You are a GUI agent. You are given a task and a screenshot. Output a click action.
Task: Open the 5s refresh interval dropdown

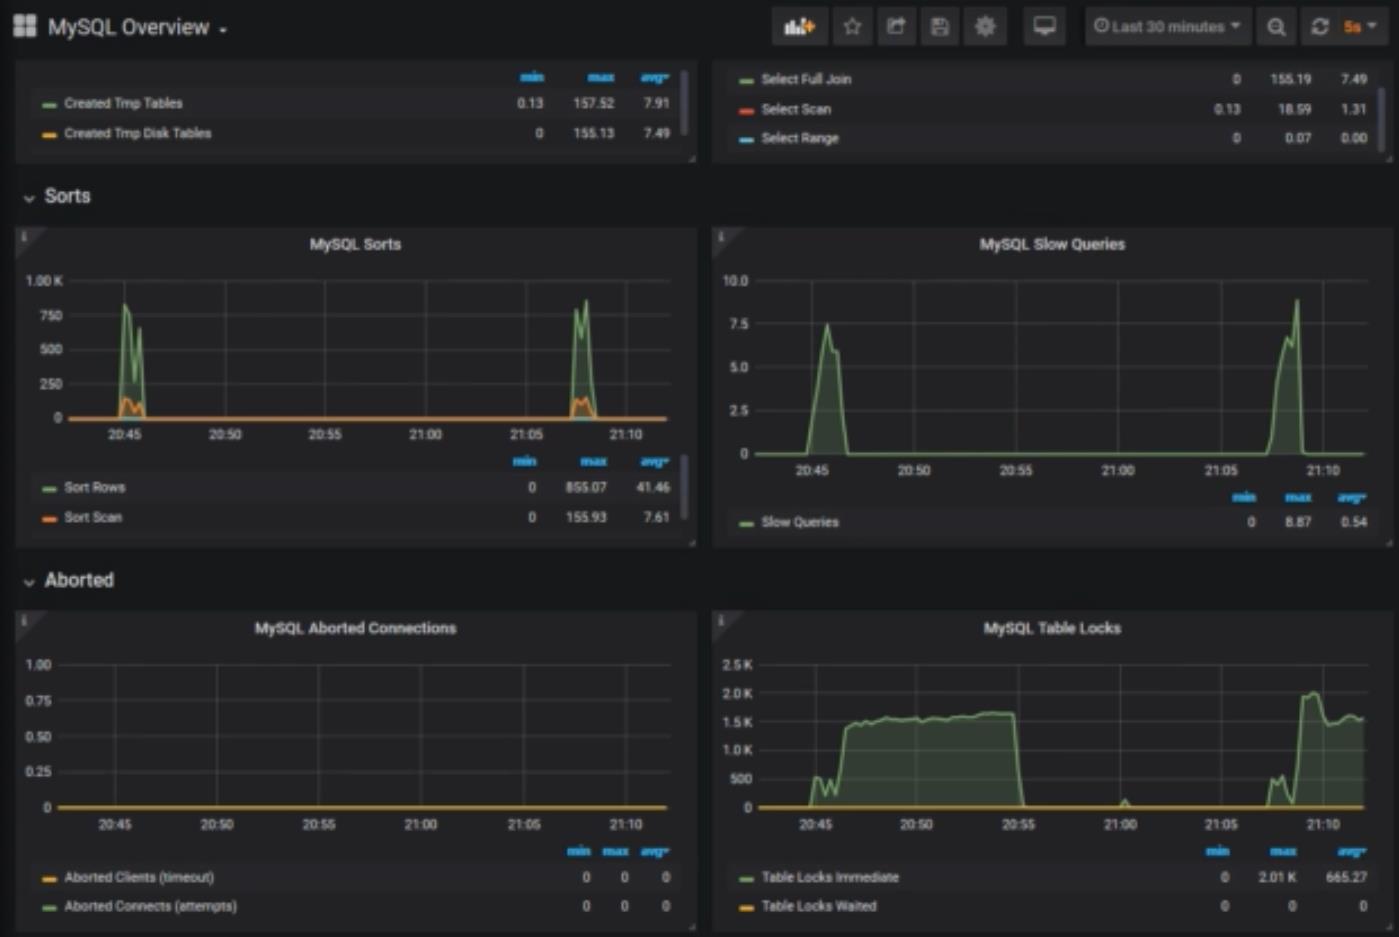click(1361, 27)
